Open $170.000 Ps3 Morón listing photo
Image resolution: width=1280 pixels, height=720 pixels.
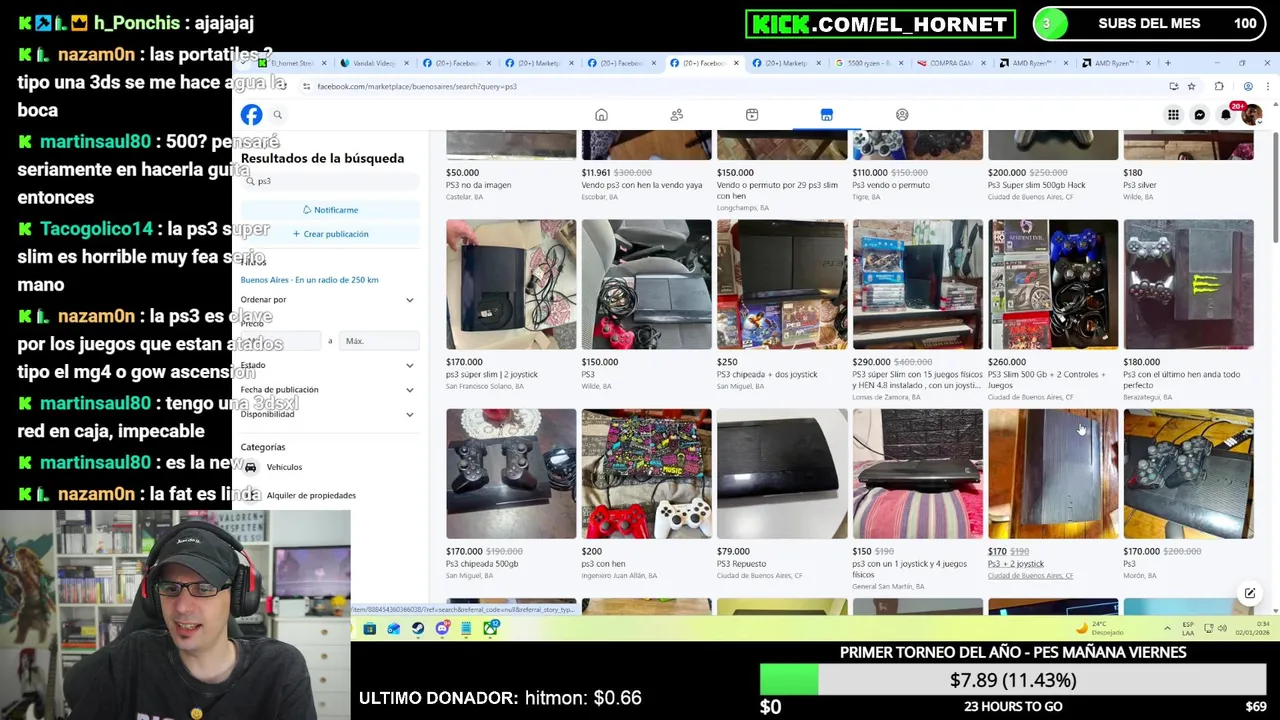(x=1188, y=473)
